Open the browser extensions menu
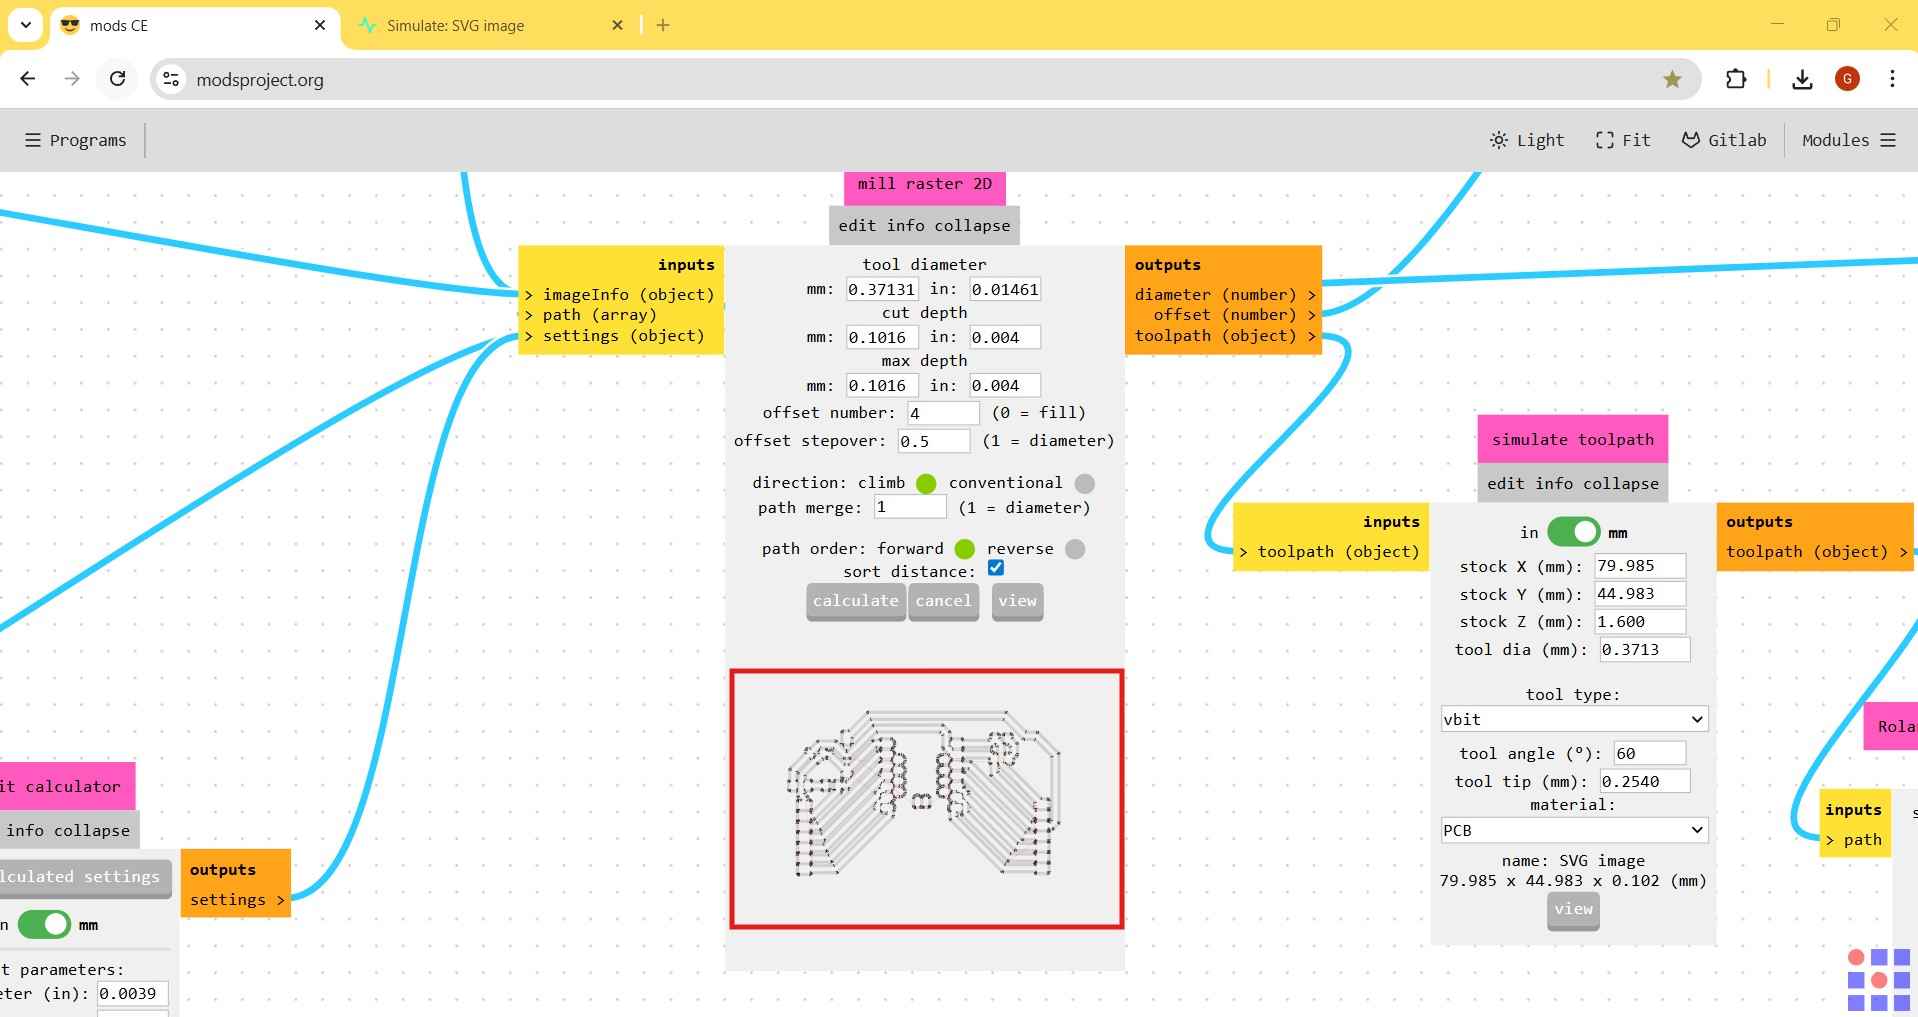The width and height of the screenshot is (1918, 1017). tap(1736, 79)
